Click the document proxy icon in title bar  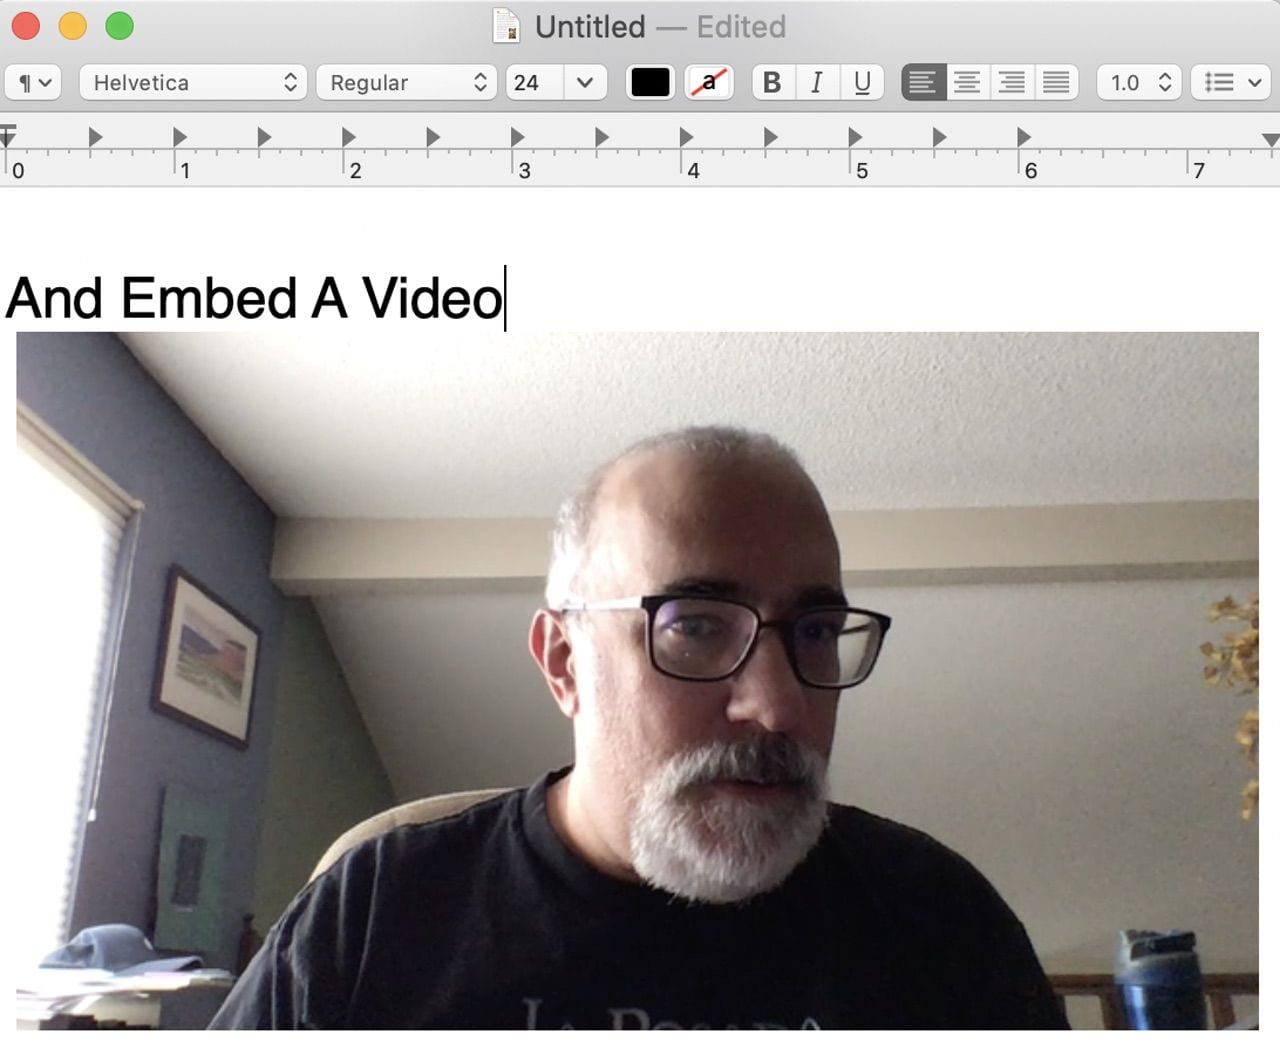coord(507,26)
